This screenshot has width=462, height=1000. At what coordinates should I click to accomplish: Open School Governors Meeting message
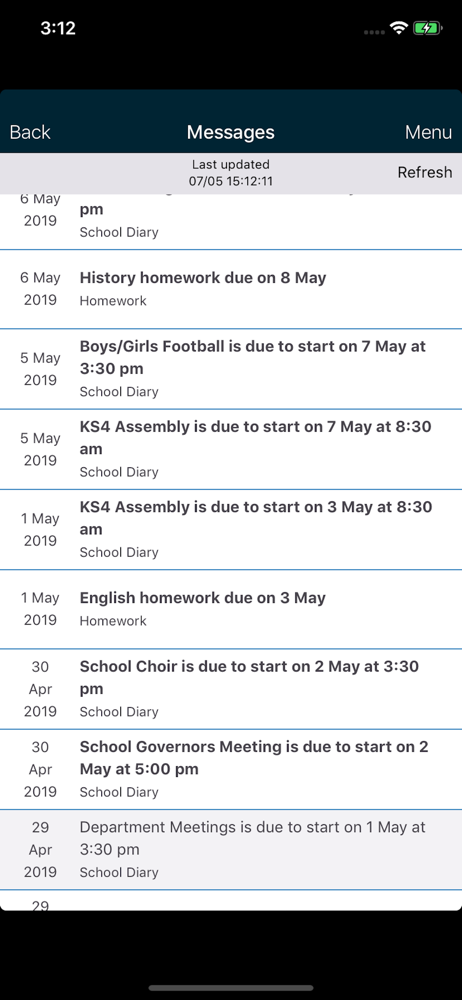[231, 769]
